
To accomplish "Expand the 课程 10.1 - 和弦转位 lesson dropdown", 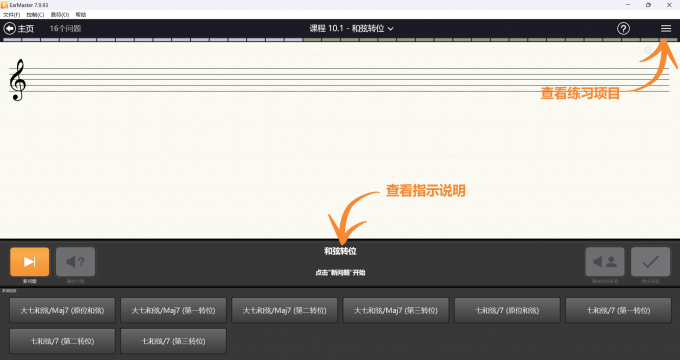I will coord(351,29).
